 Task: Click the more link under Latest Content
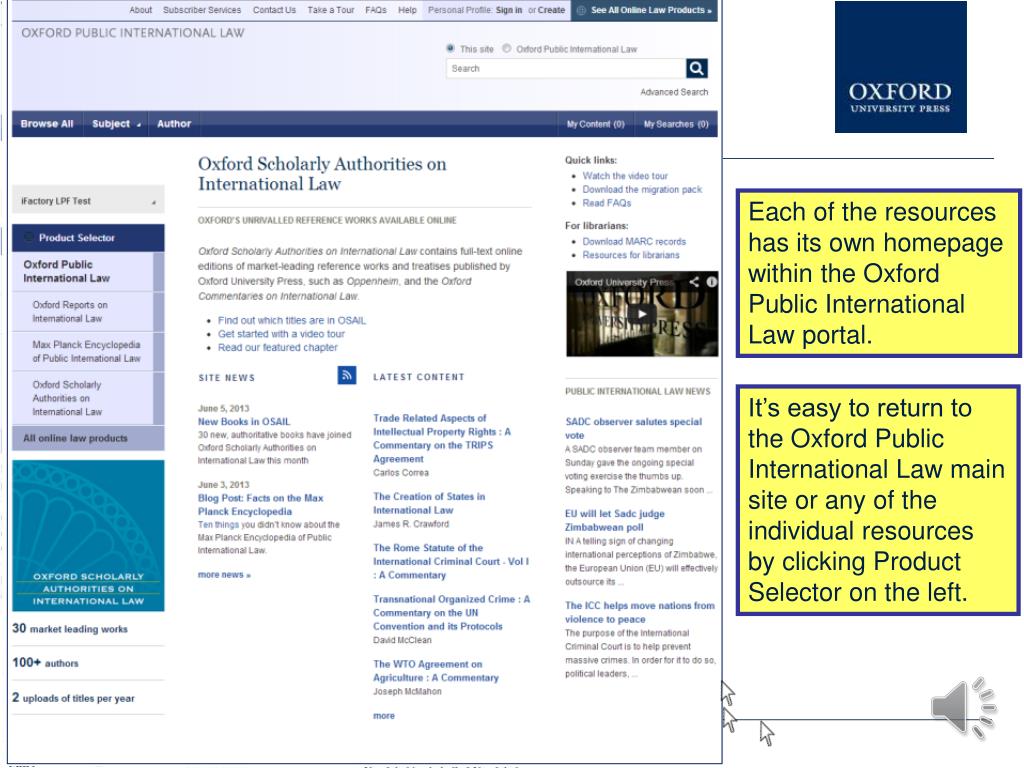[384, 716]
